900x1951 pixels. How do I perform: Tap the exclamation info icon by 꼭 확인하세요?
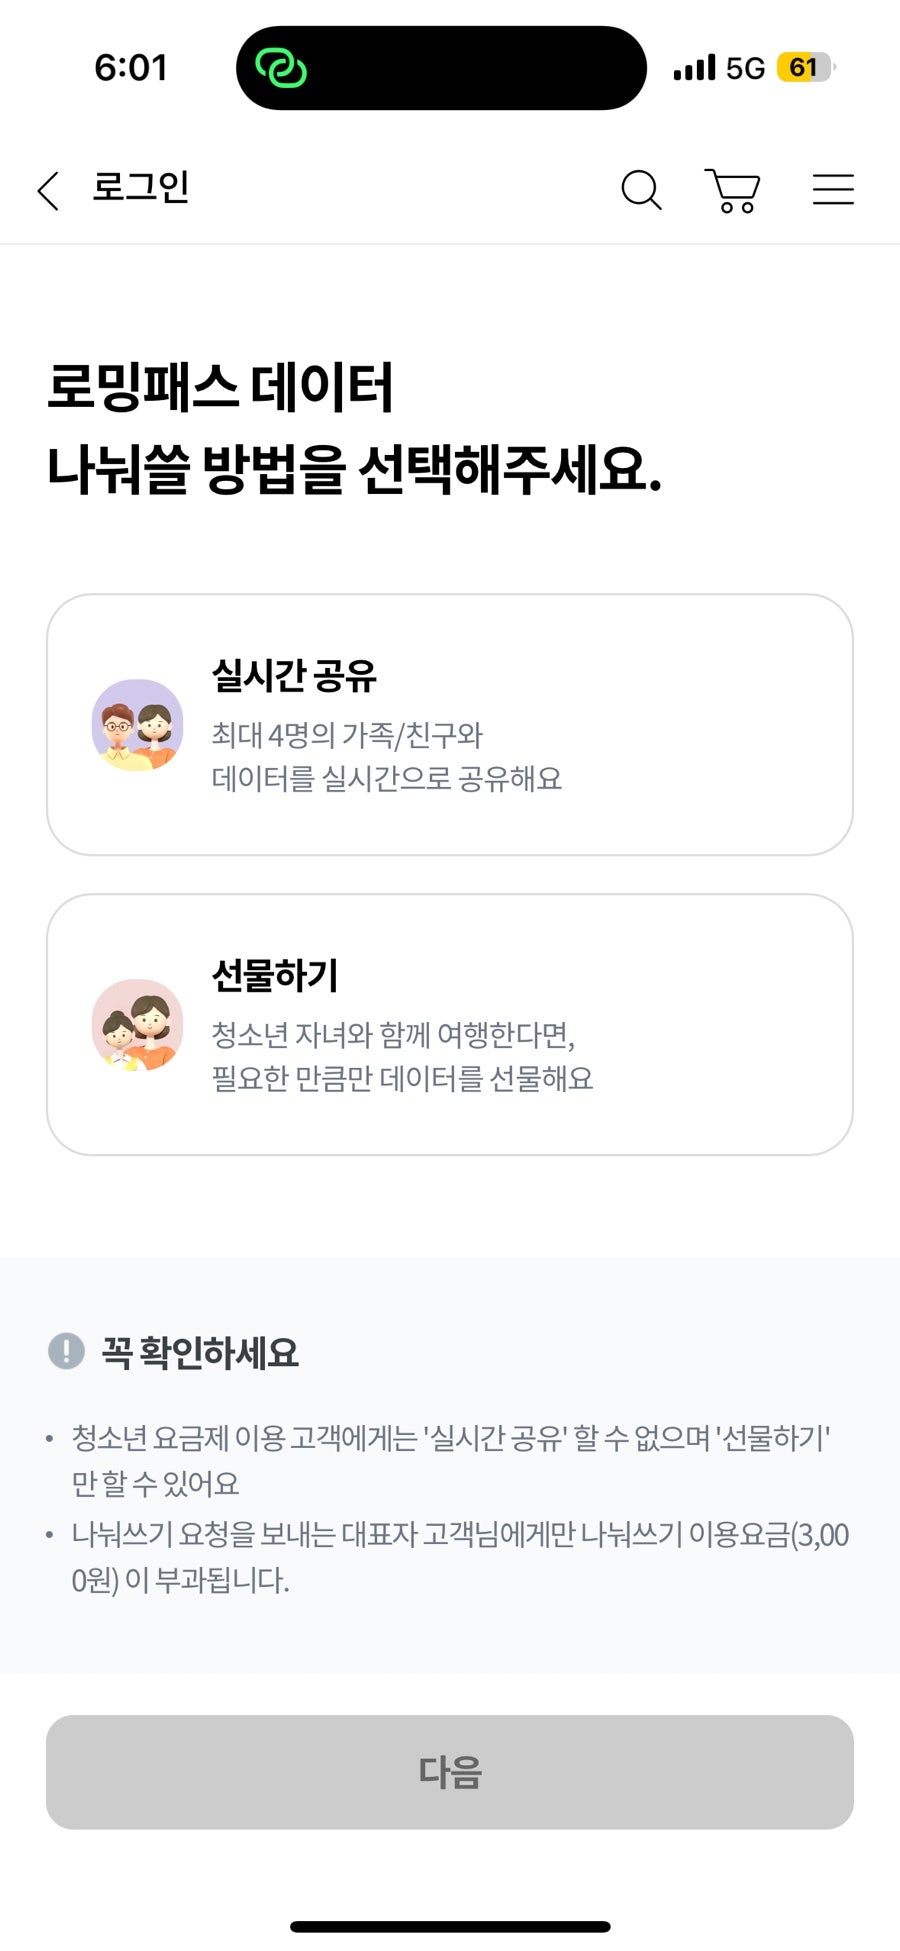tap(66, 1351)
